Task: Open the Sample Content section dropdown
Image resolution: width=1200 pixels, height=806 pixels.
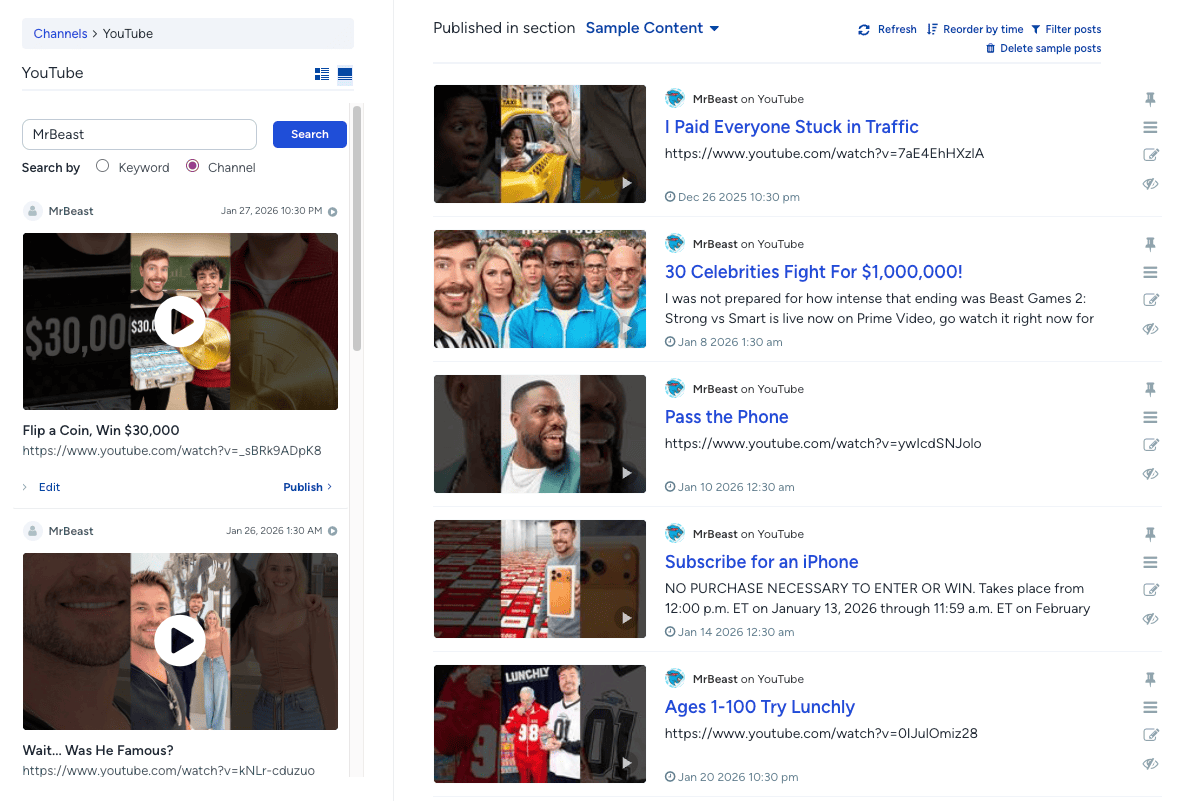Action: point(652,28)
